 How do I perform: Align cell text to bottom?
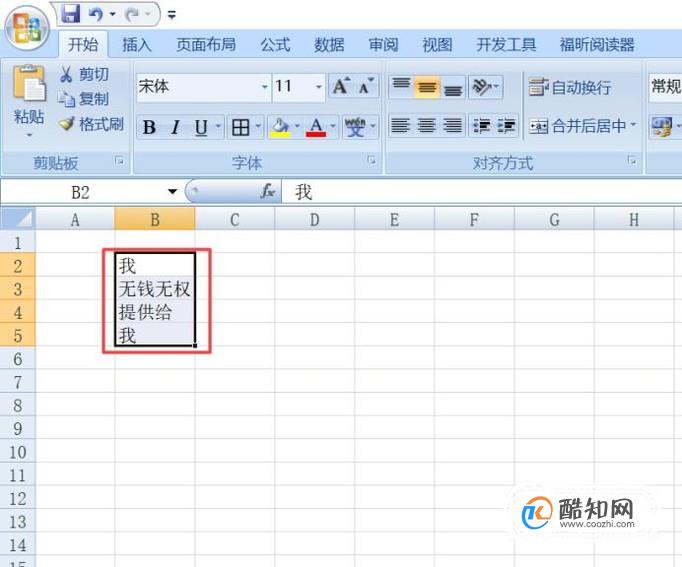pos(453,87)
